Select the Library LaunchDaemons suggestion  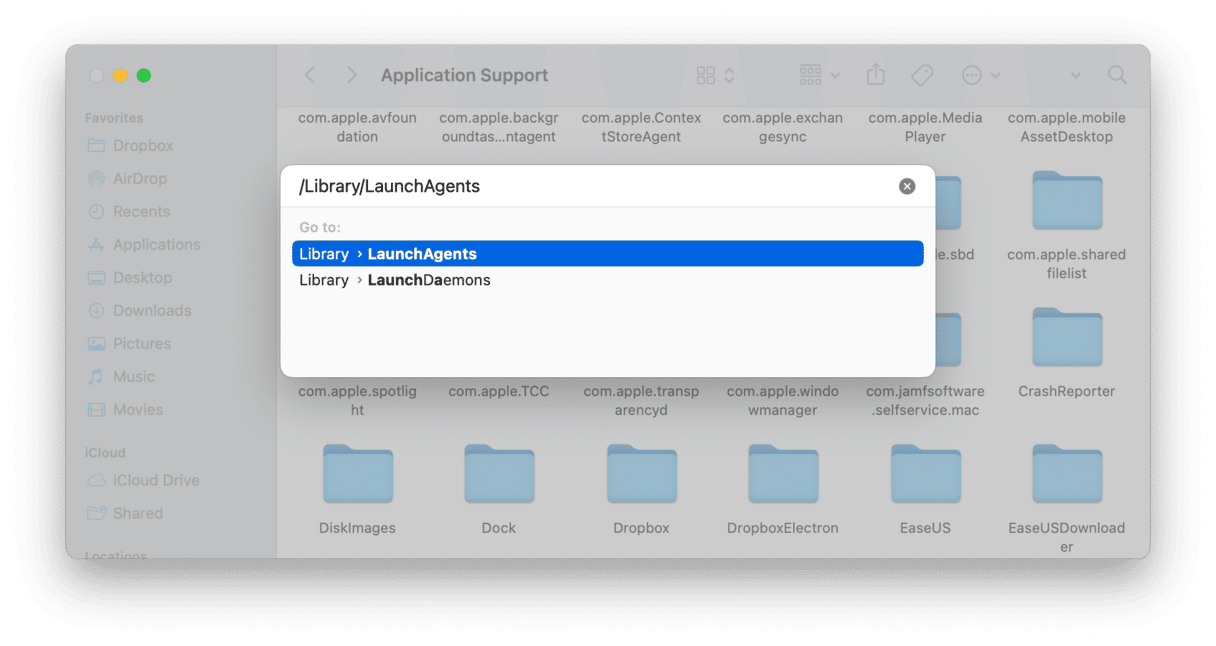click(607, 280)
